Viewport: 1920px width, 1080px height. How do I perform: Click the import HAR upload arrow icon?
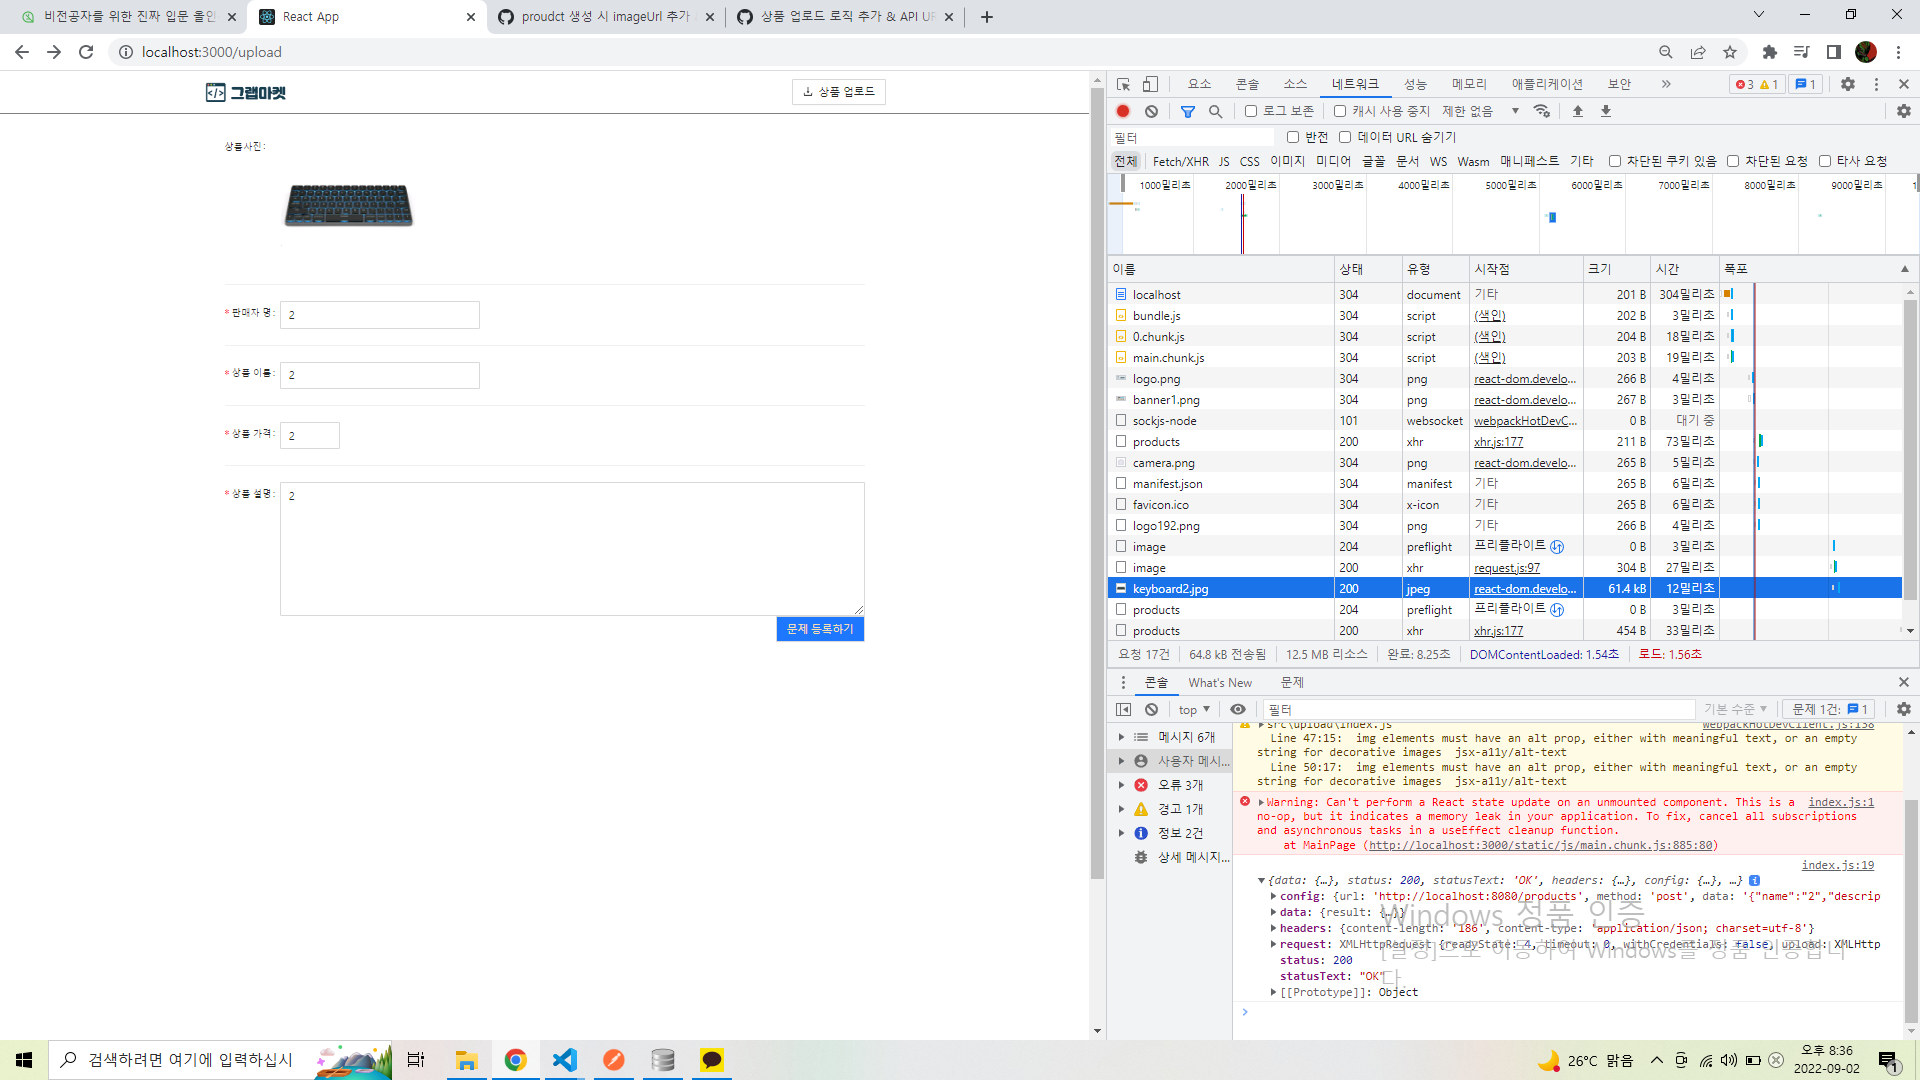point(1577,111)
